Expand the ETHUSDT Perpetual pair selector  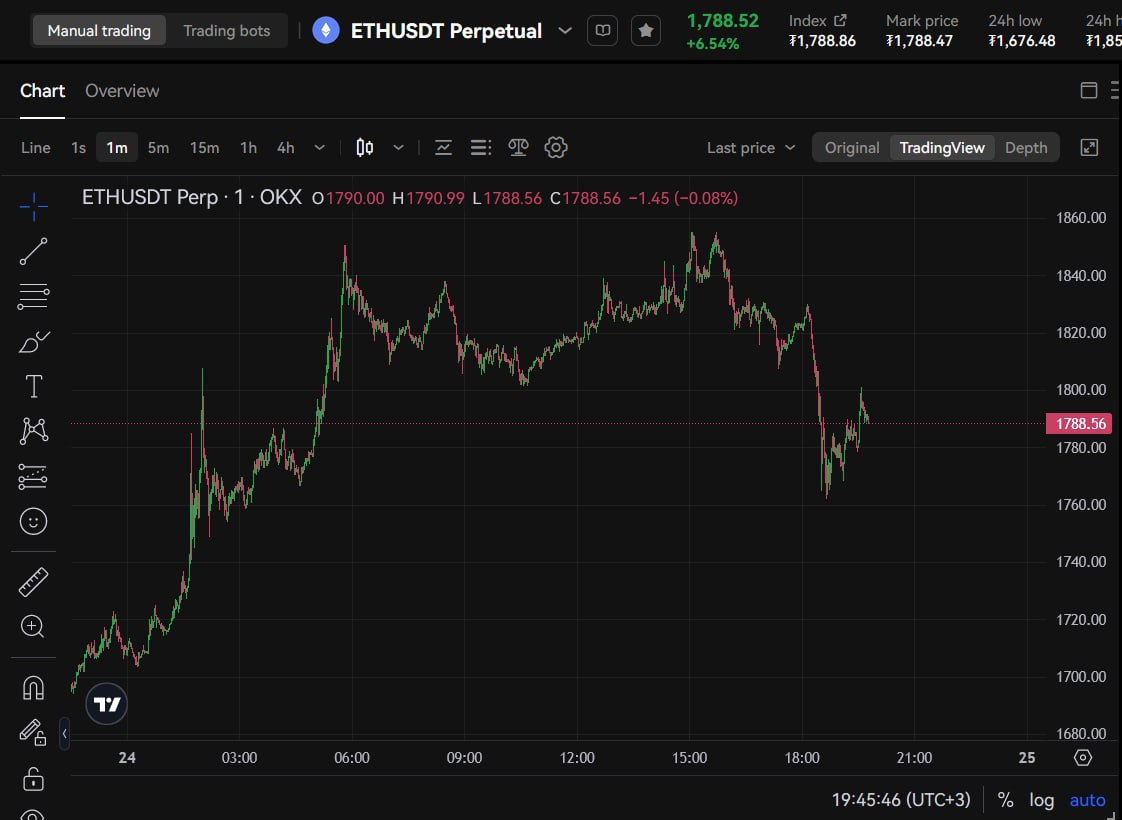tap(565, 31)
